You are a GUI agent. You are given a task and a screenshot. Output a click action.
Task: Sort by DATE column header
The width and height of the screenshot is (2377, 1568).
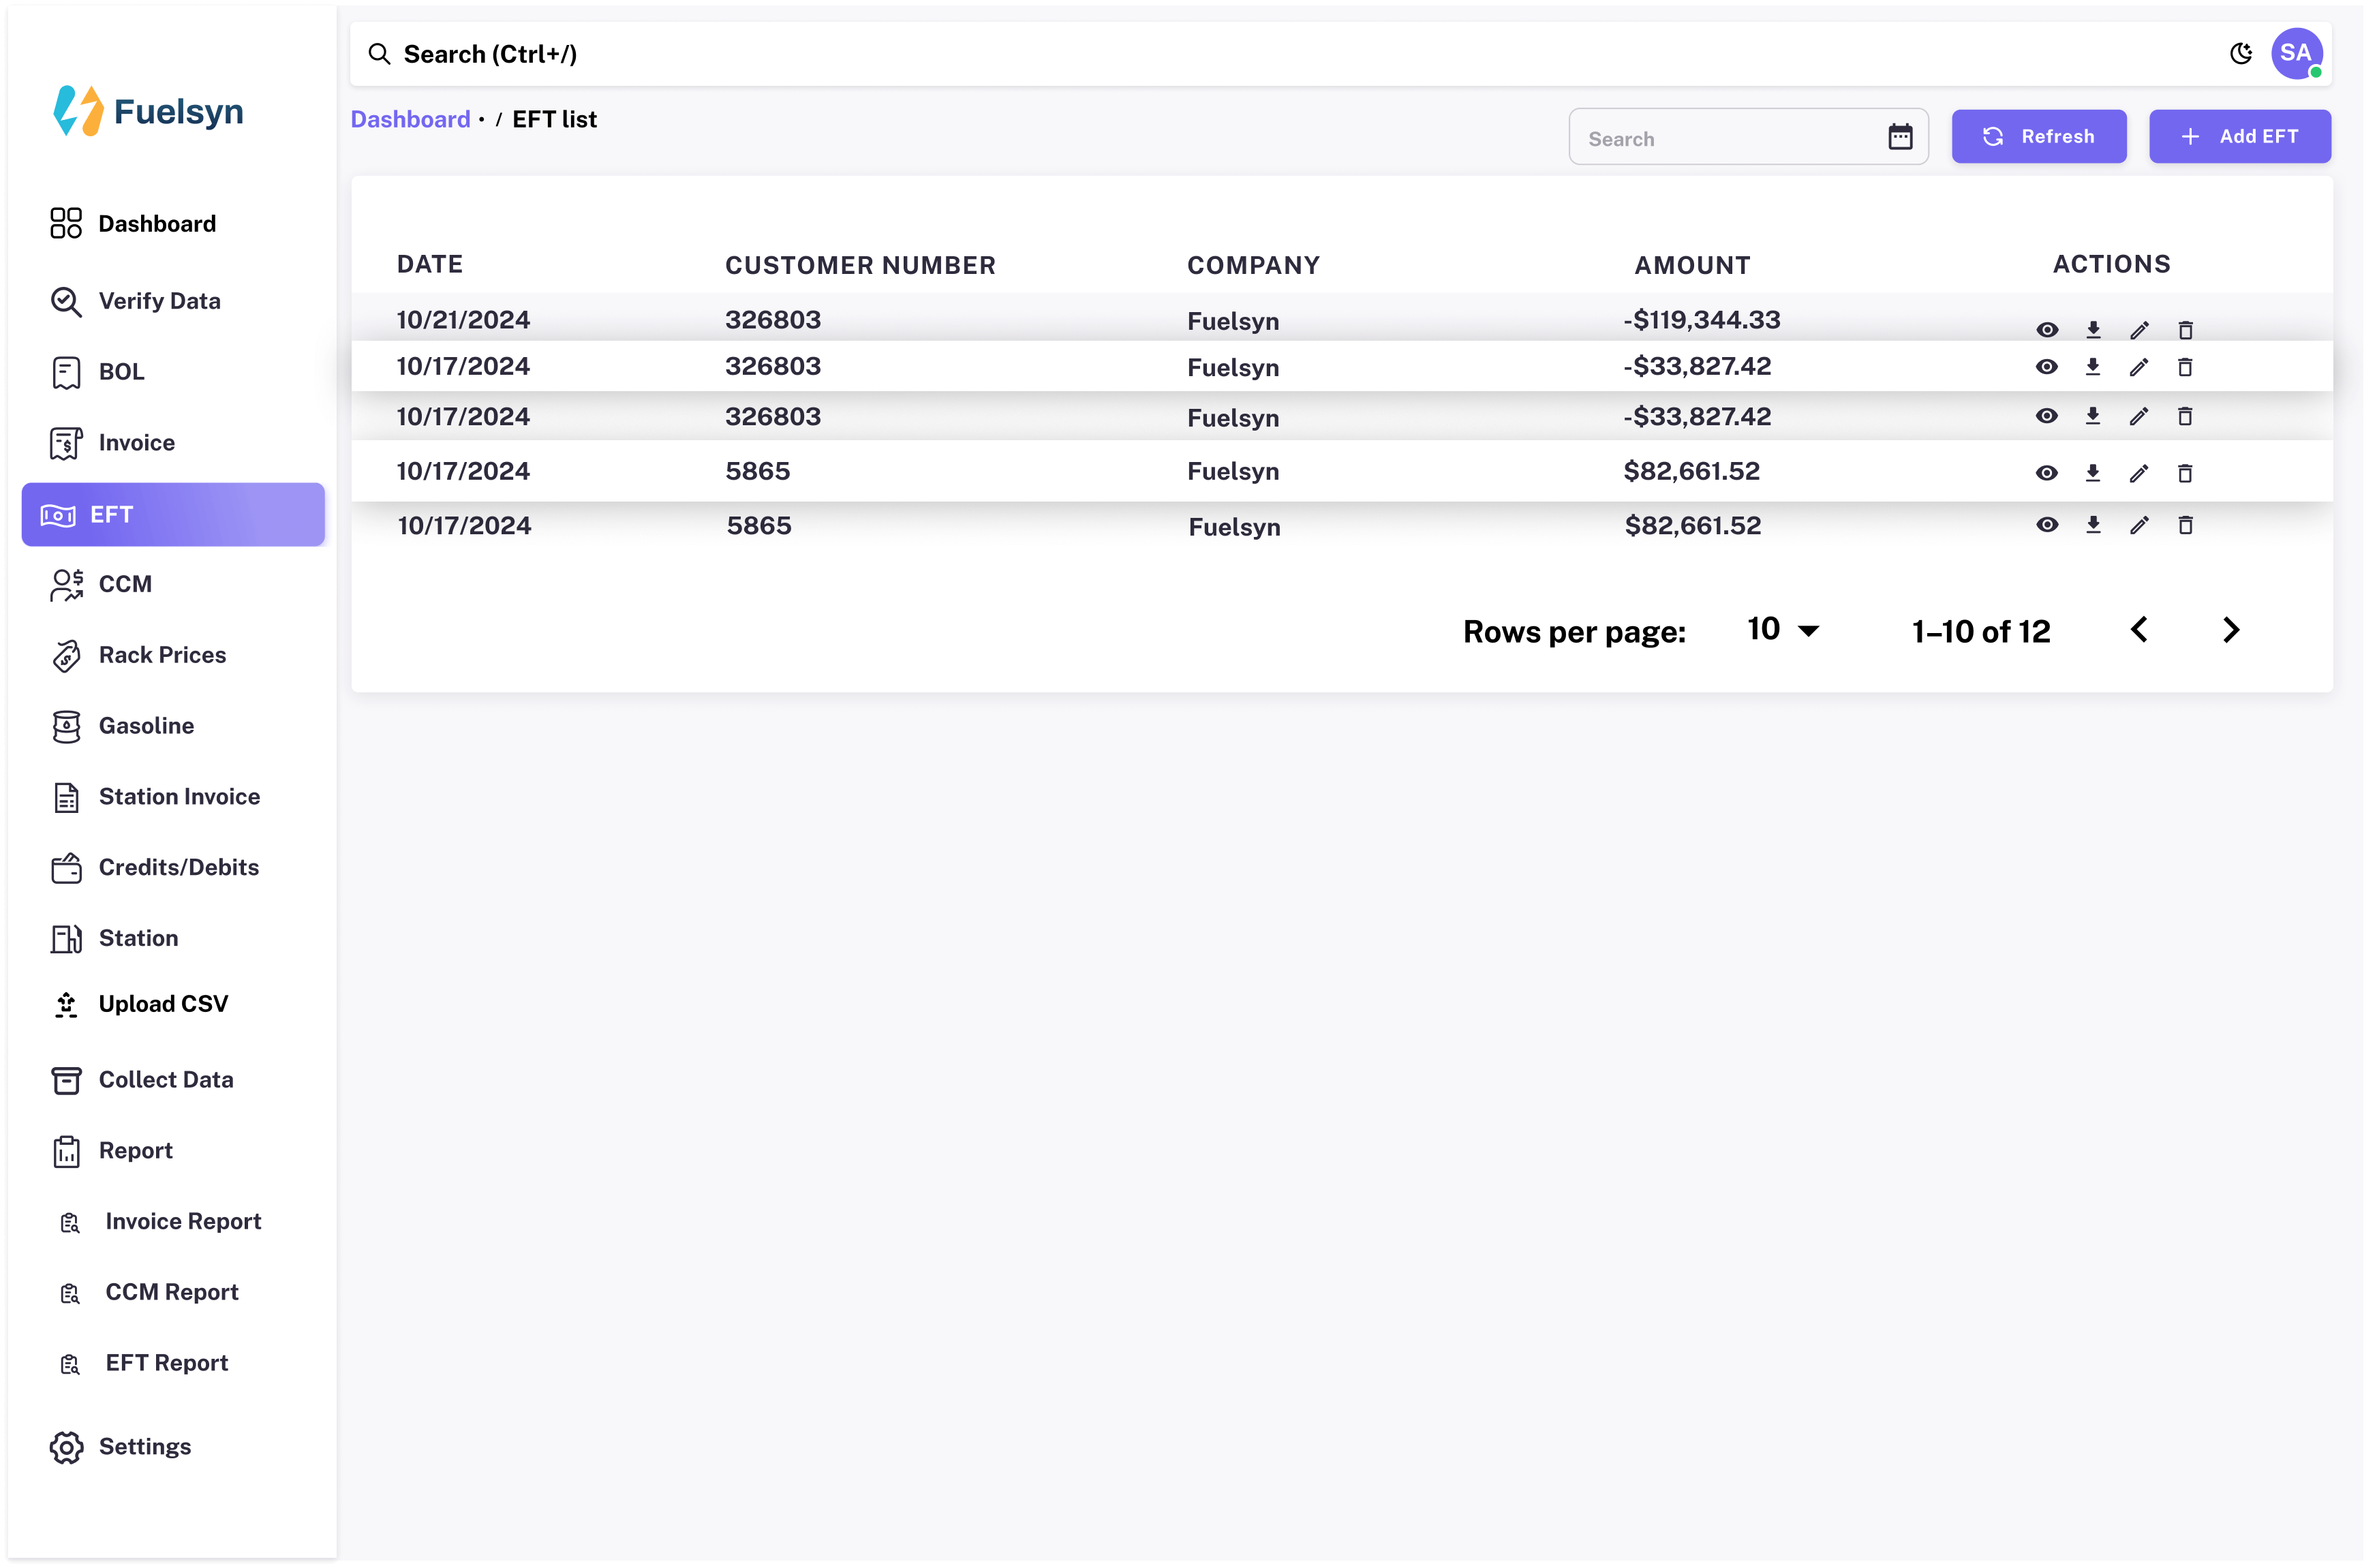tap(430, 264)
